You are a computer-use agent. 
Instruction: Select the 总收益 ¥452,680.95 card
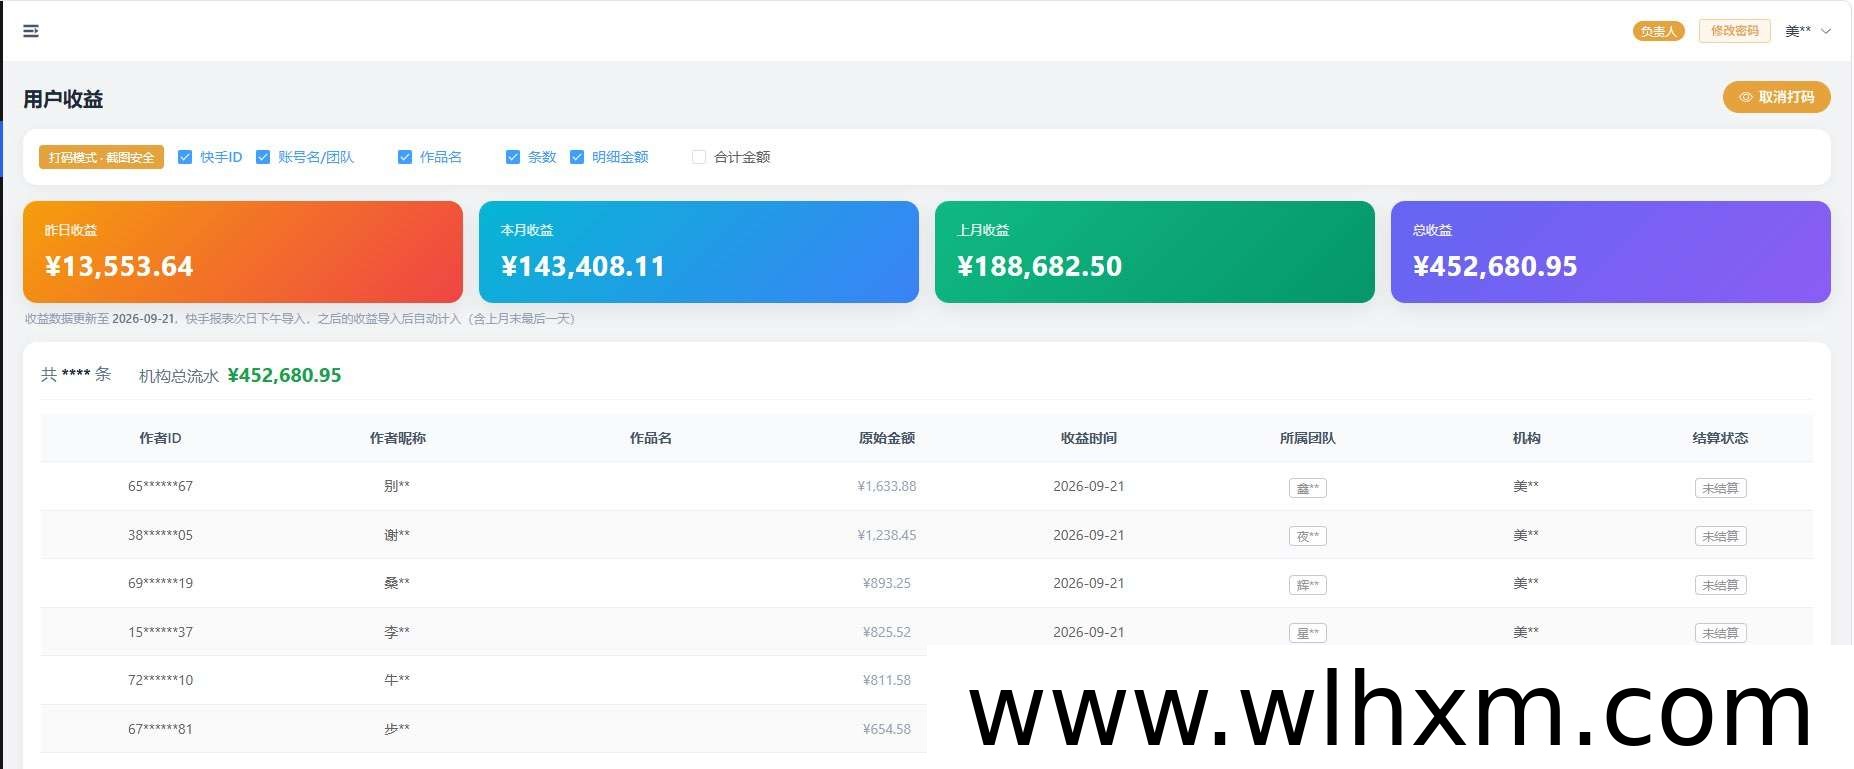[x=1611, y=252]
